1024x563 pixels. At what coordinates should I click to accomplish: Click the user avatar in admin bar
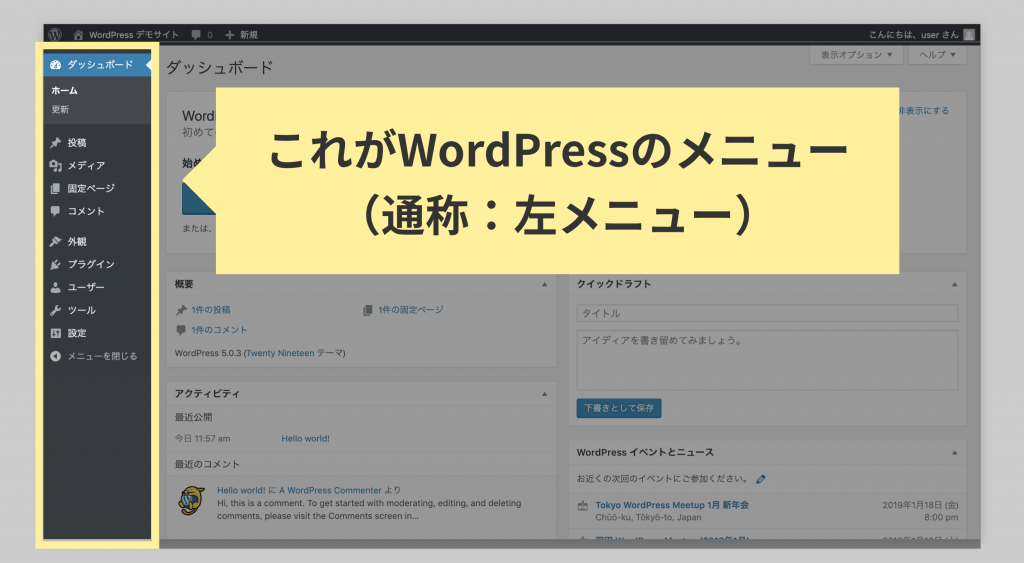(968, 35)
